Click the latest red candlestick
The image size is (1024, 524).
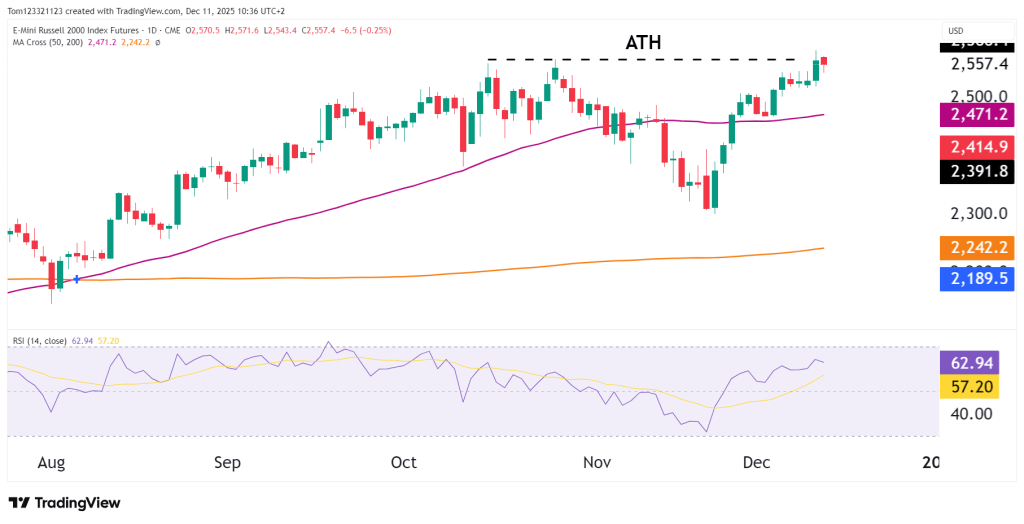[824, 62]
